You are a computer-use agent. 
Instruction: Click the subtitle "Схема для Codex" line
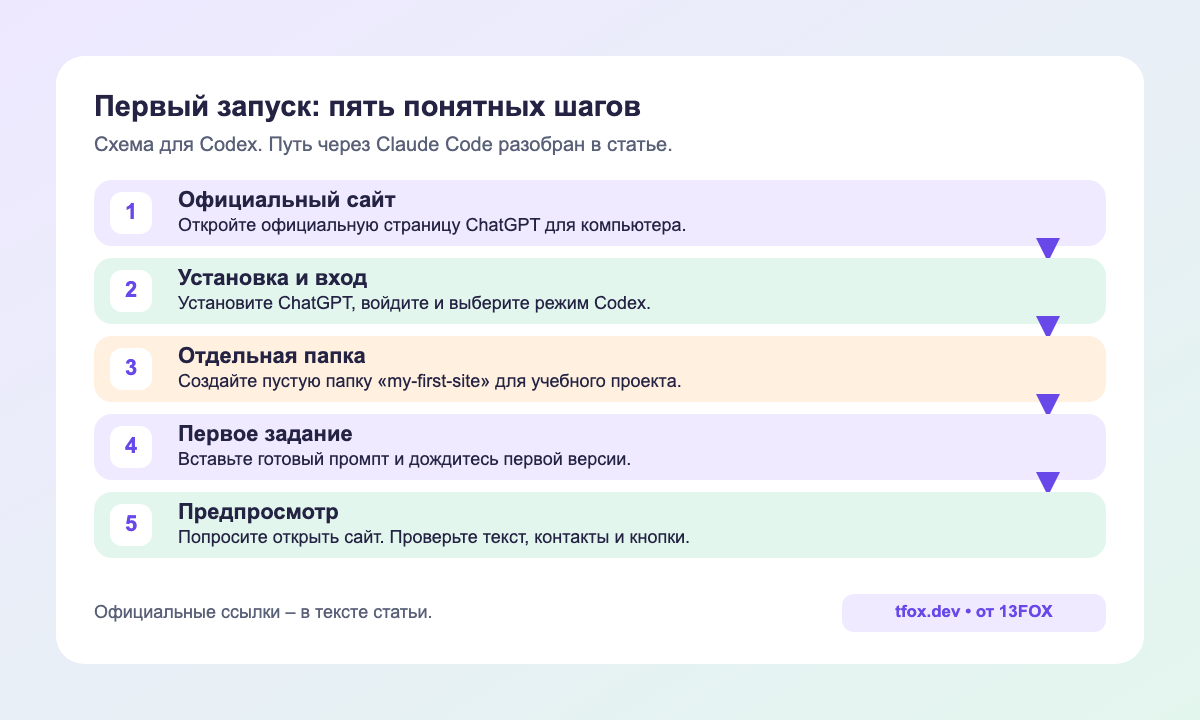(383, 144)
